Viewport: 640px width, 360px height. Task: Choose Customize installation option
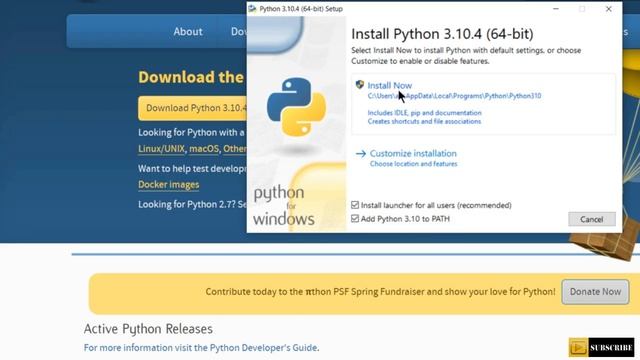point(413,153)
